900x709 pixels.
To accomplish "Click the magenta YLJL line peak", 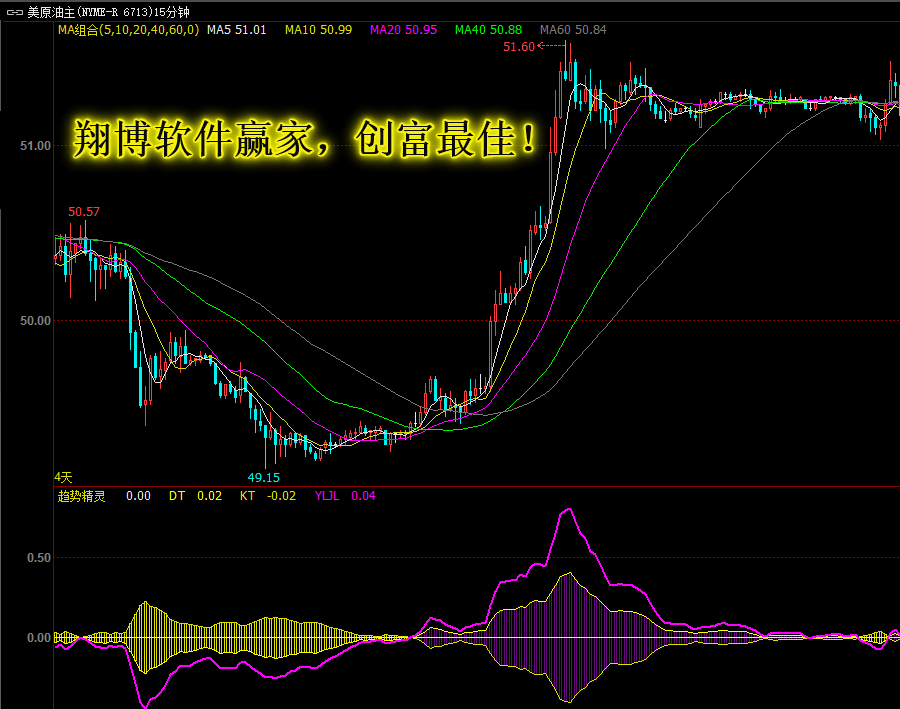I will [568, 509].
